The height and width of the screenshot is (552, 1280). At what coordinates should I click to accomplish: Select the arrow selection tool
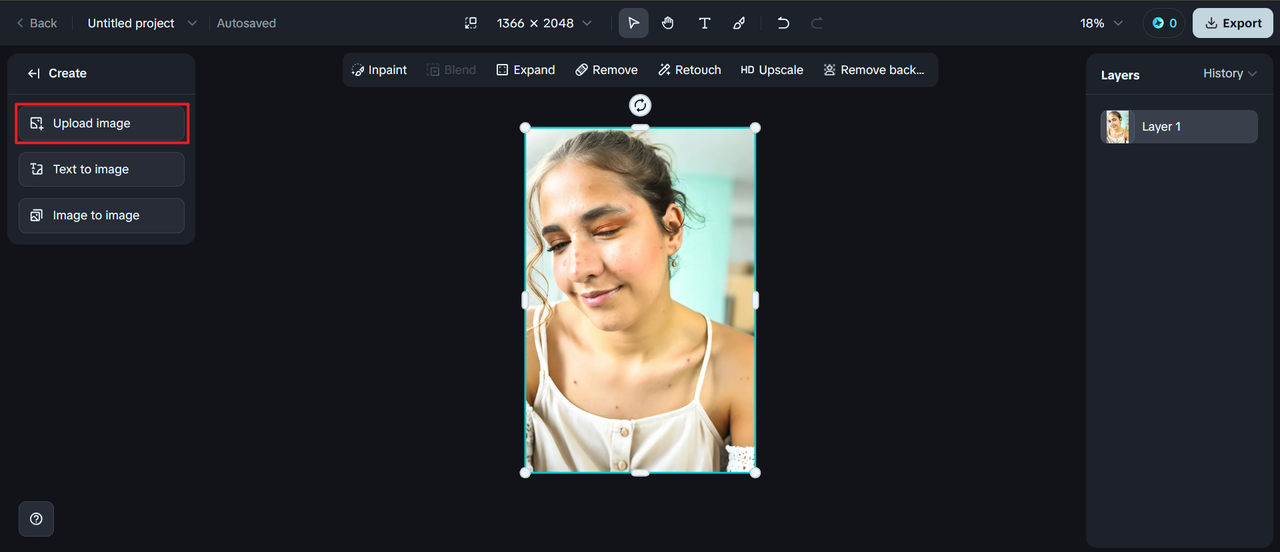click(633, 23)
